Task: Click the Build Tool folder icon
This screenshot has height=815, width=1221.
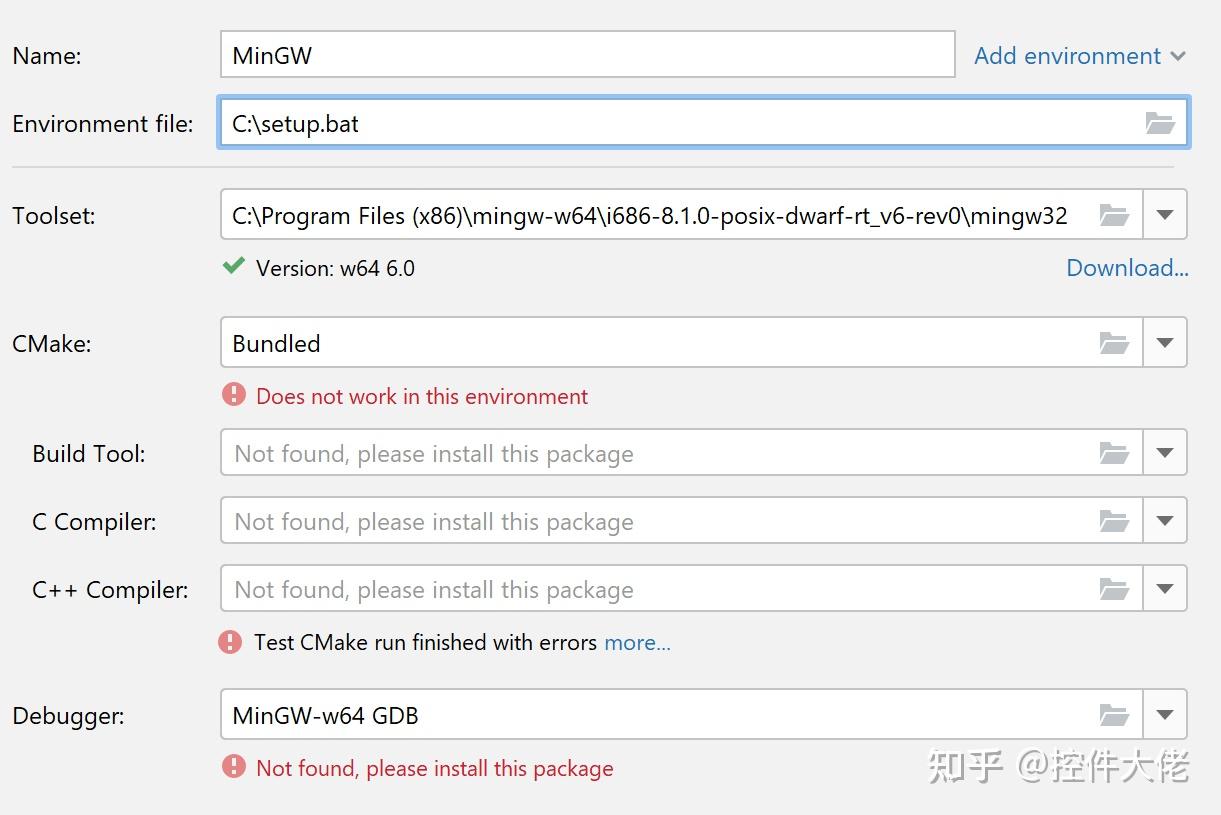Action: pos(1114,452)
